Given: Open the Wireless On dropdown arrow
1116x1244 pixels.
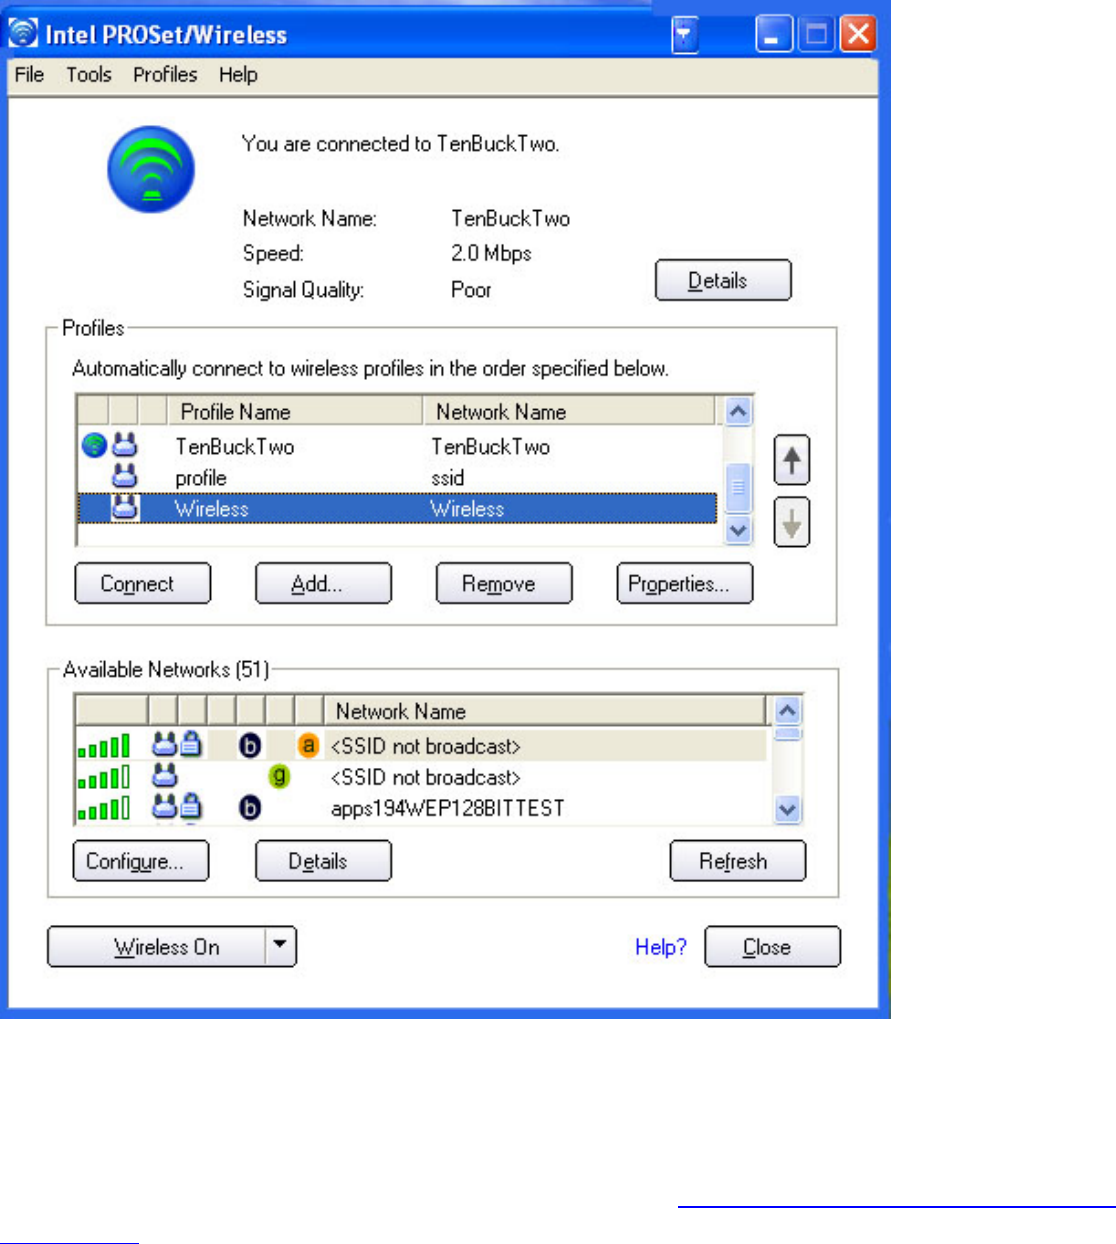Looking at the screenshot, I should click(x=281, y=946).
